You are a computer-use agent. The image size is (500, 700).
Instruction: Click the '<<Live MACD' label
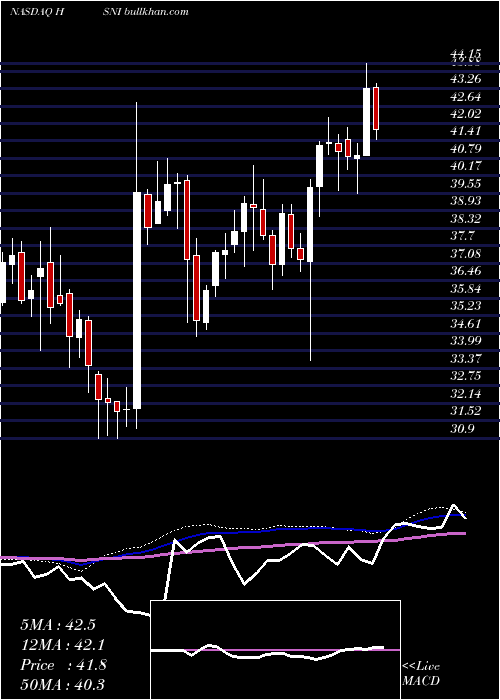pyautogui.click(x=421, y=673)
